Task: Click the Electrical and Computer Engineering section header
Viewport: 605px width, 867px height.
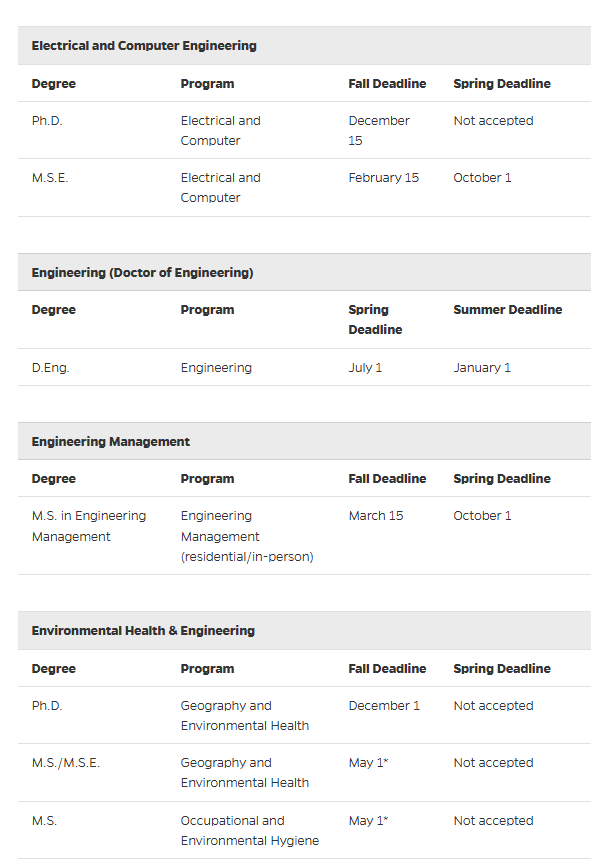Action: click(x=144, y=46)
